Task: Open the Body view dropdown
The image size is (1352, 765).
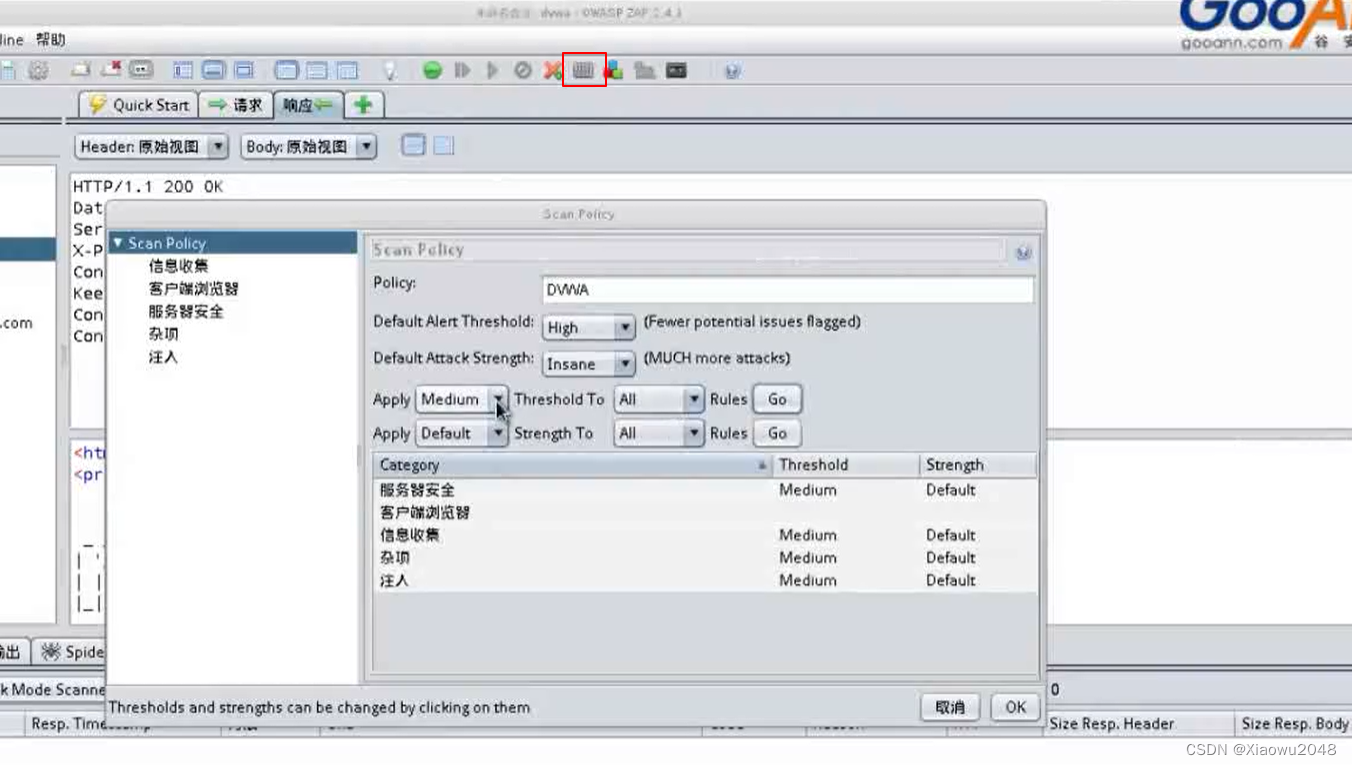Action: 309,147
